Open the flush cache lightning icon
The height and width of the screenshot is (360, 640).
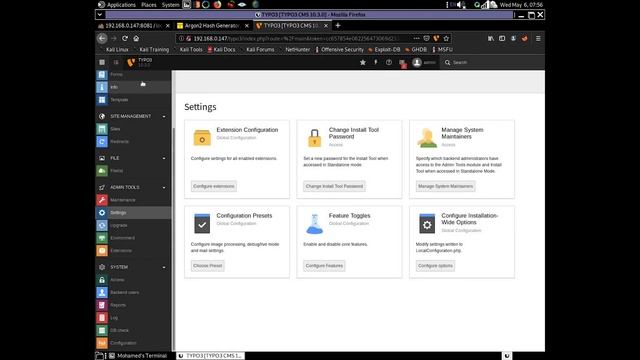tap(376, 62)
